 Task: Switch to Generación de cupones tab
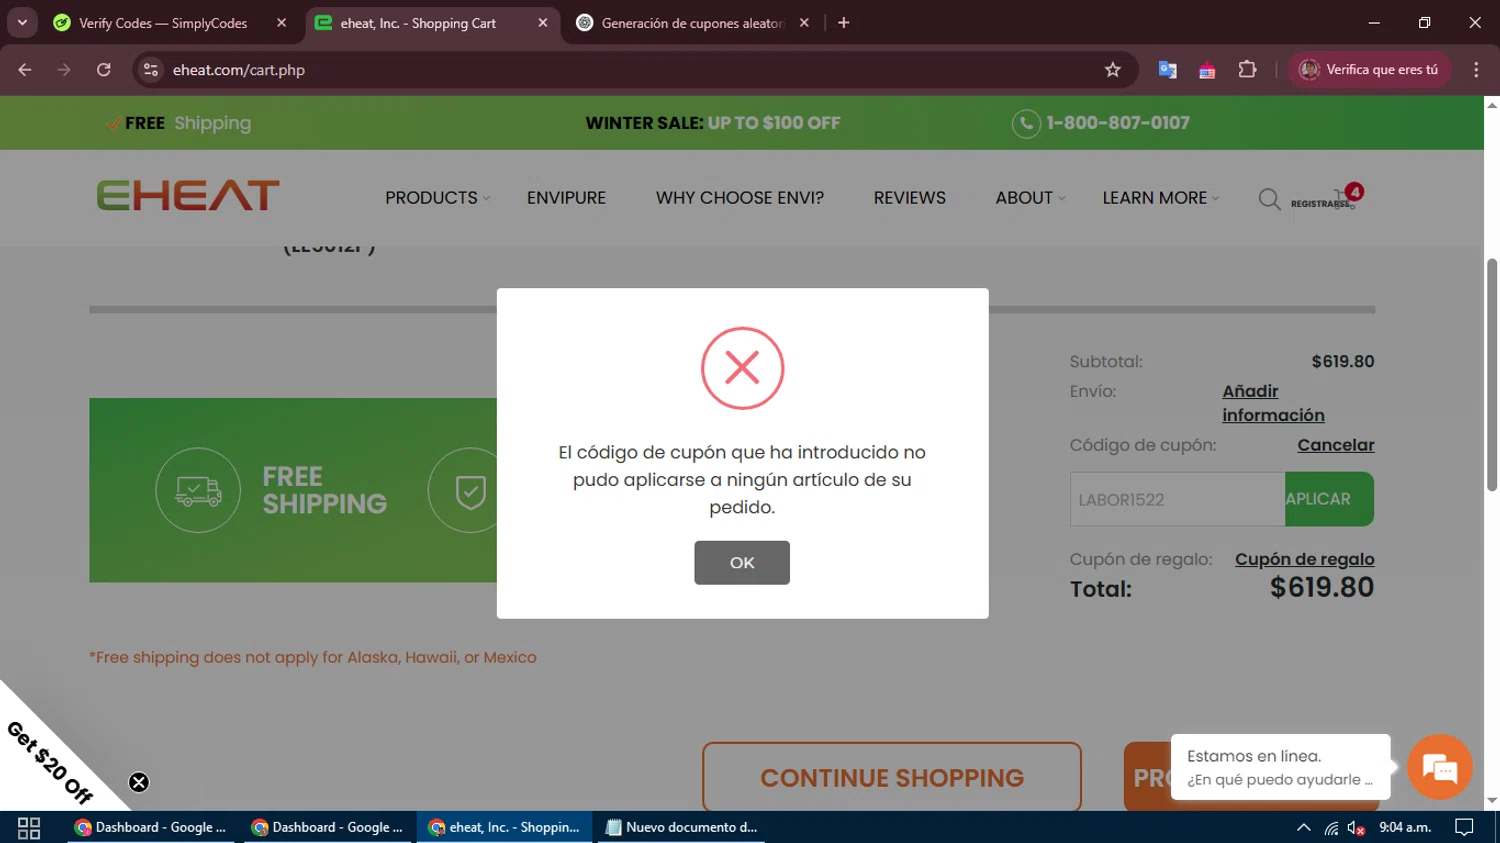(x=694, y=23)
